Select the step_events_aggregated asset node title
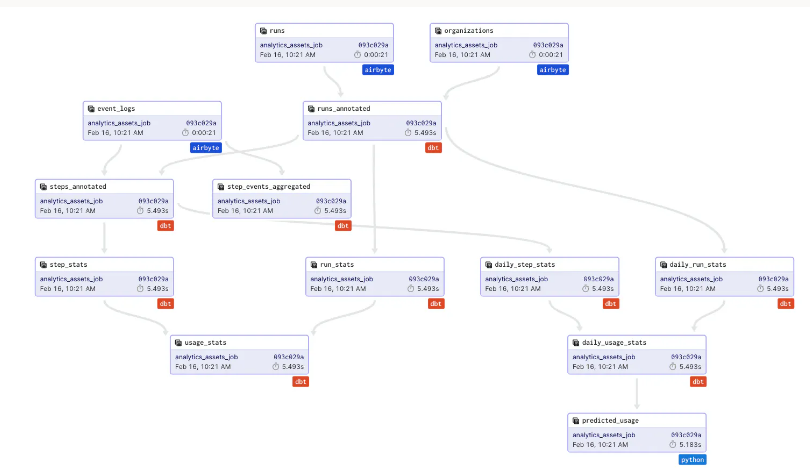The image size is (810, 473). tap(269, 186)
